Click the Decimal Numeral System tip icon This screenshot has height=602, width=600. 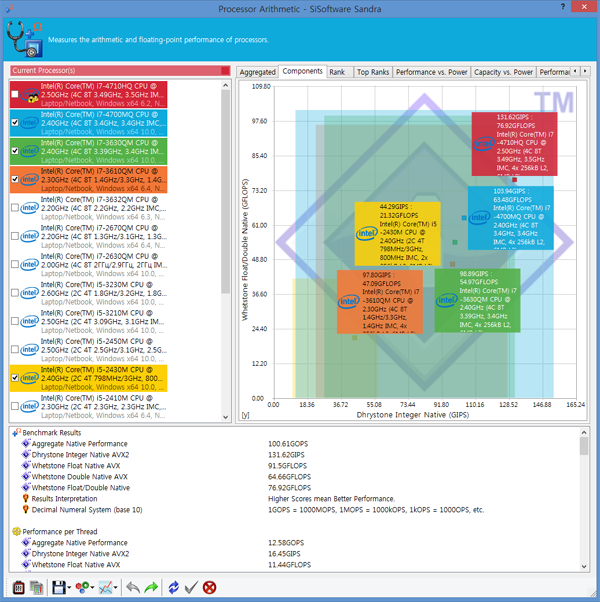pyautogui.click(x=26, y=509)
